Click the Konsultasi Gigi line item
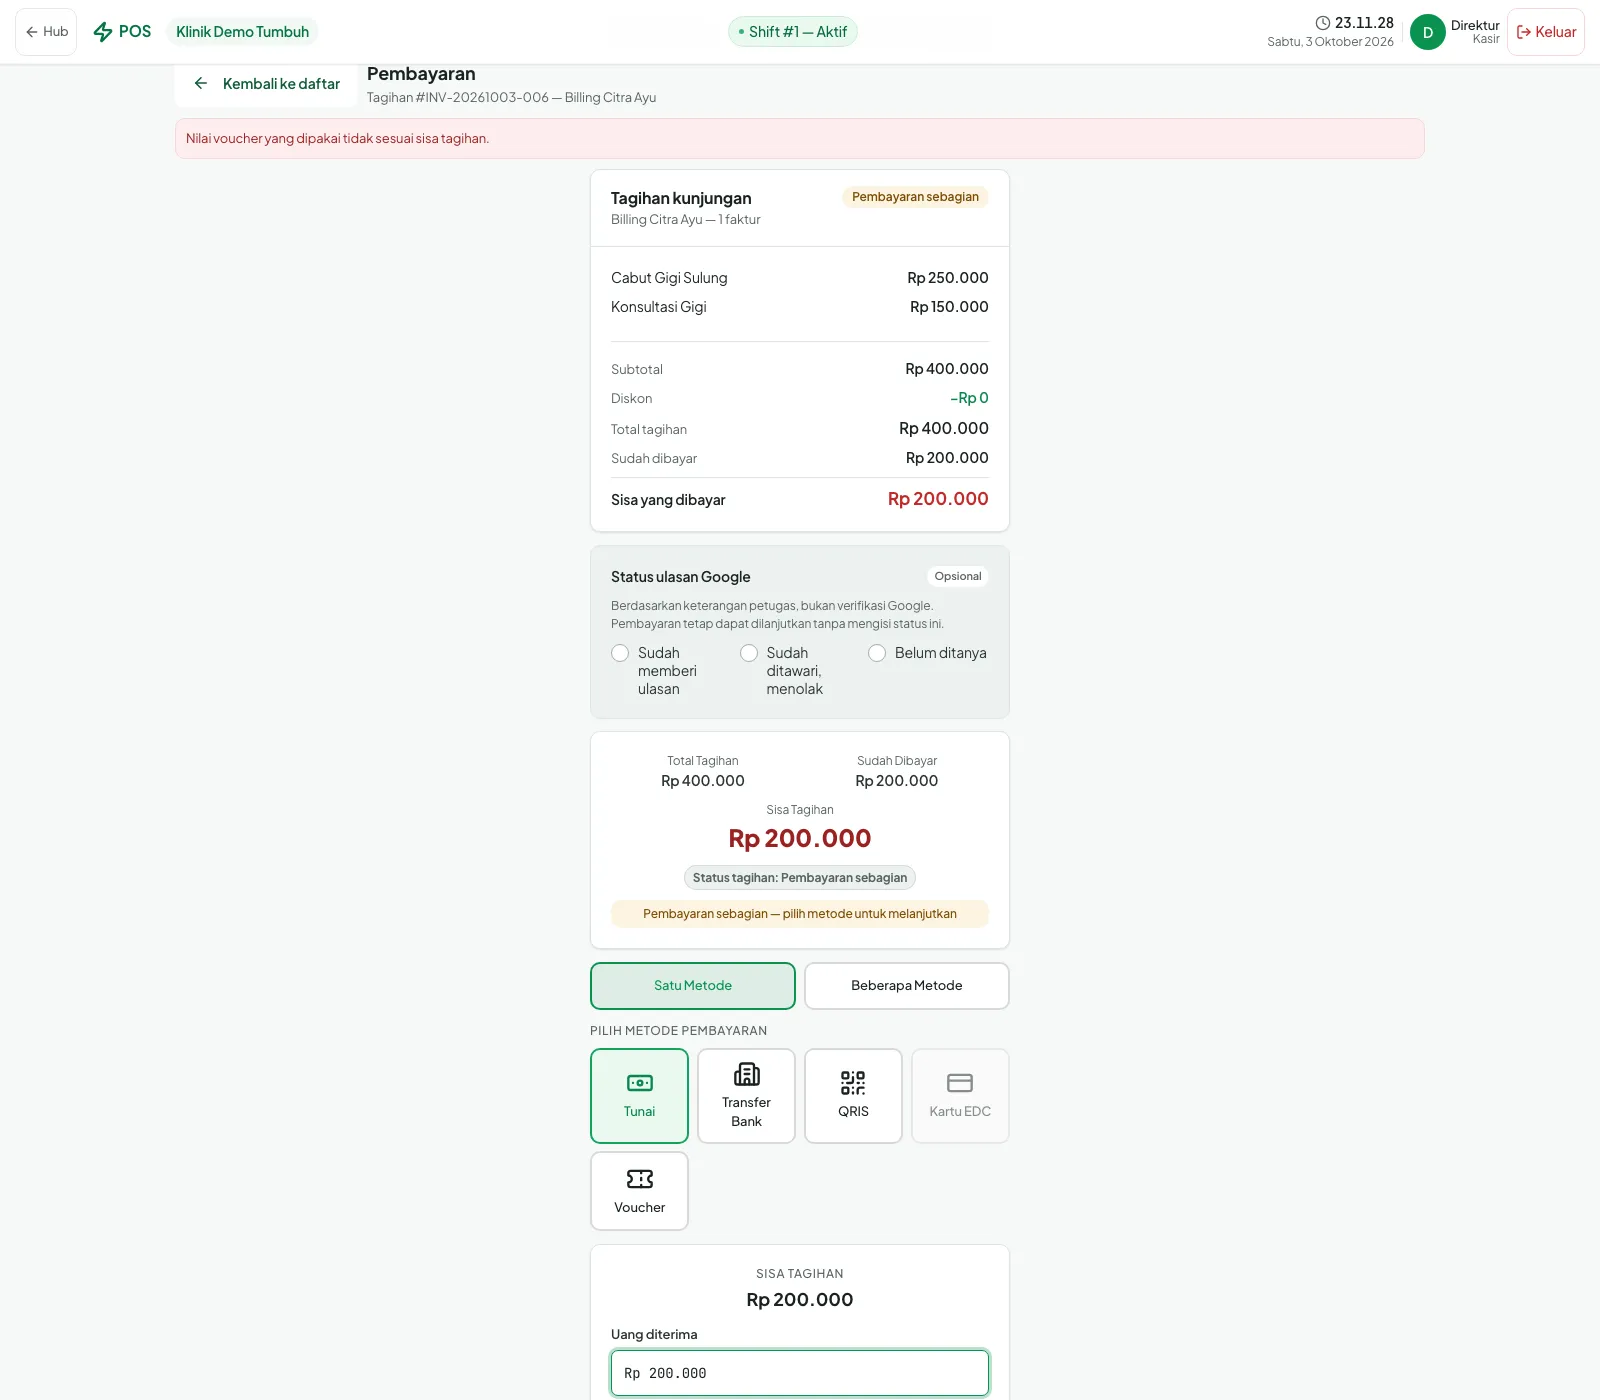The image size is (1600, 1400). coord(800,307)
